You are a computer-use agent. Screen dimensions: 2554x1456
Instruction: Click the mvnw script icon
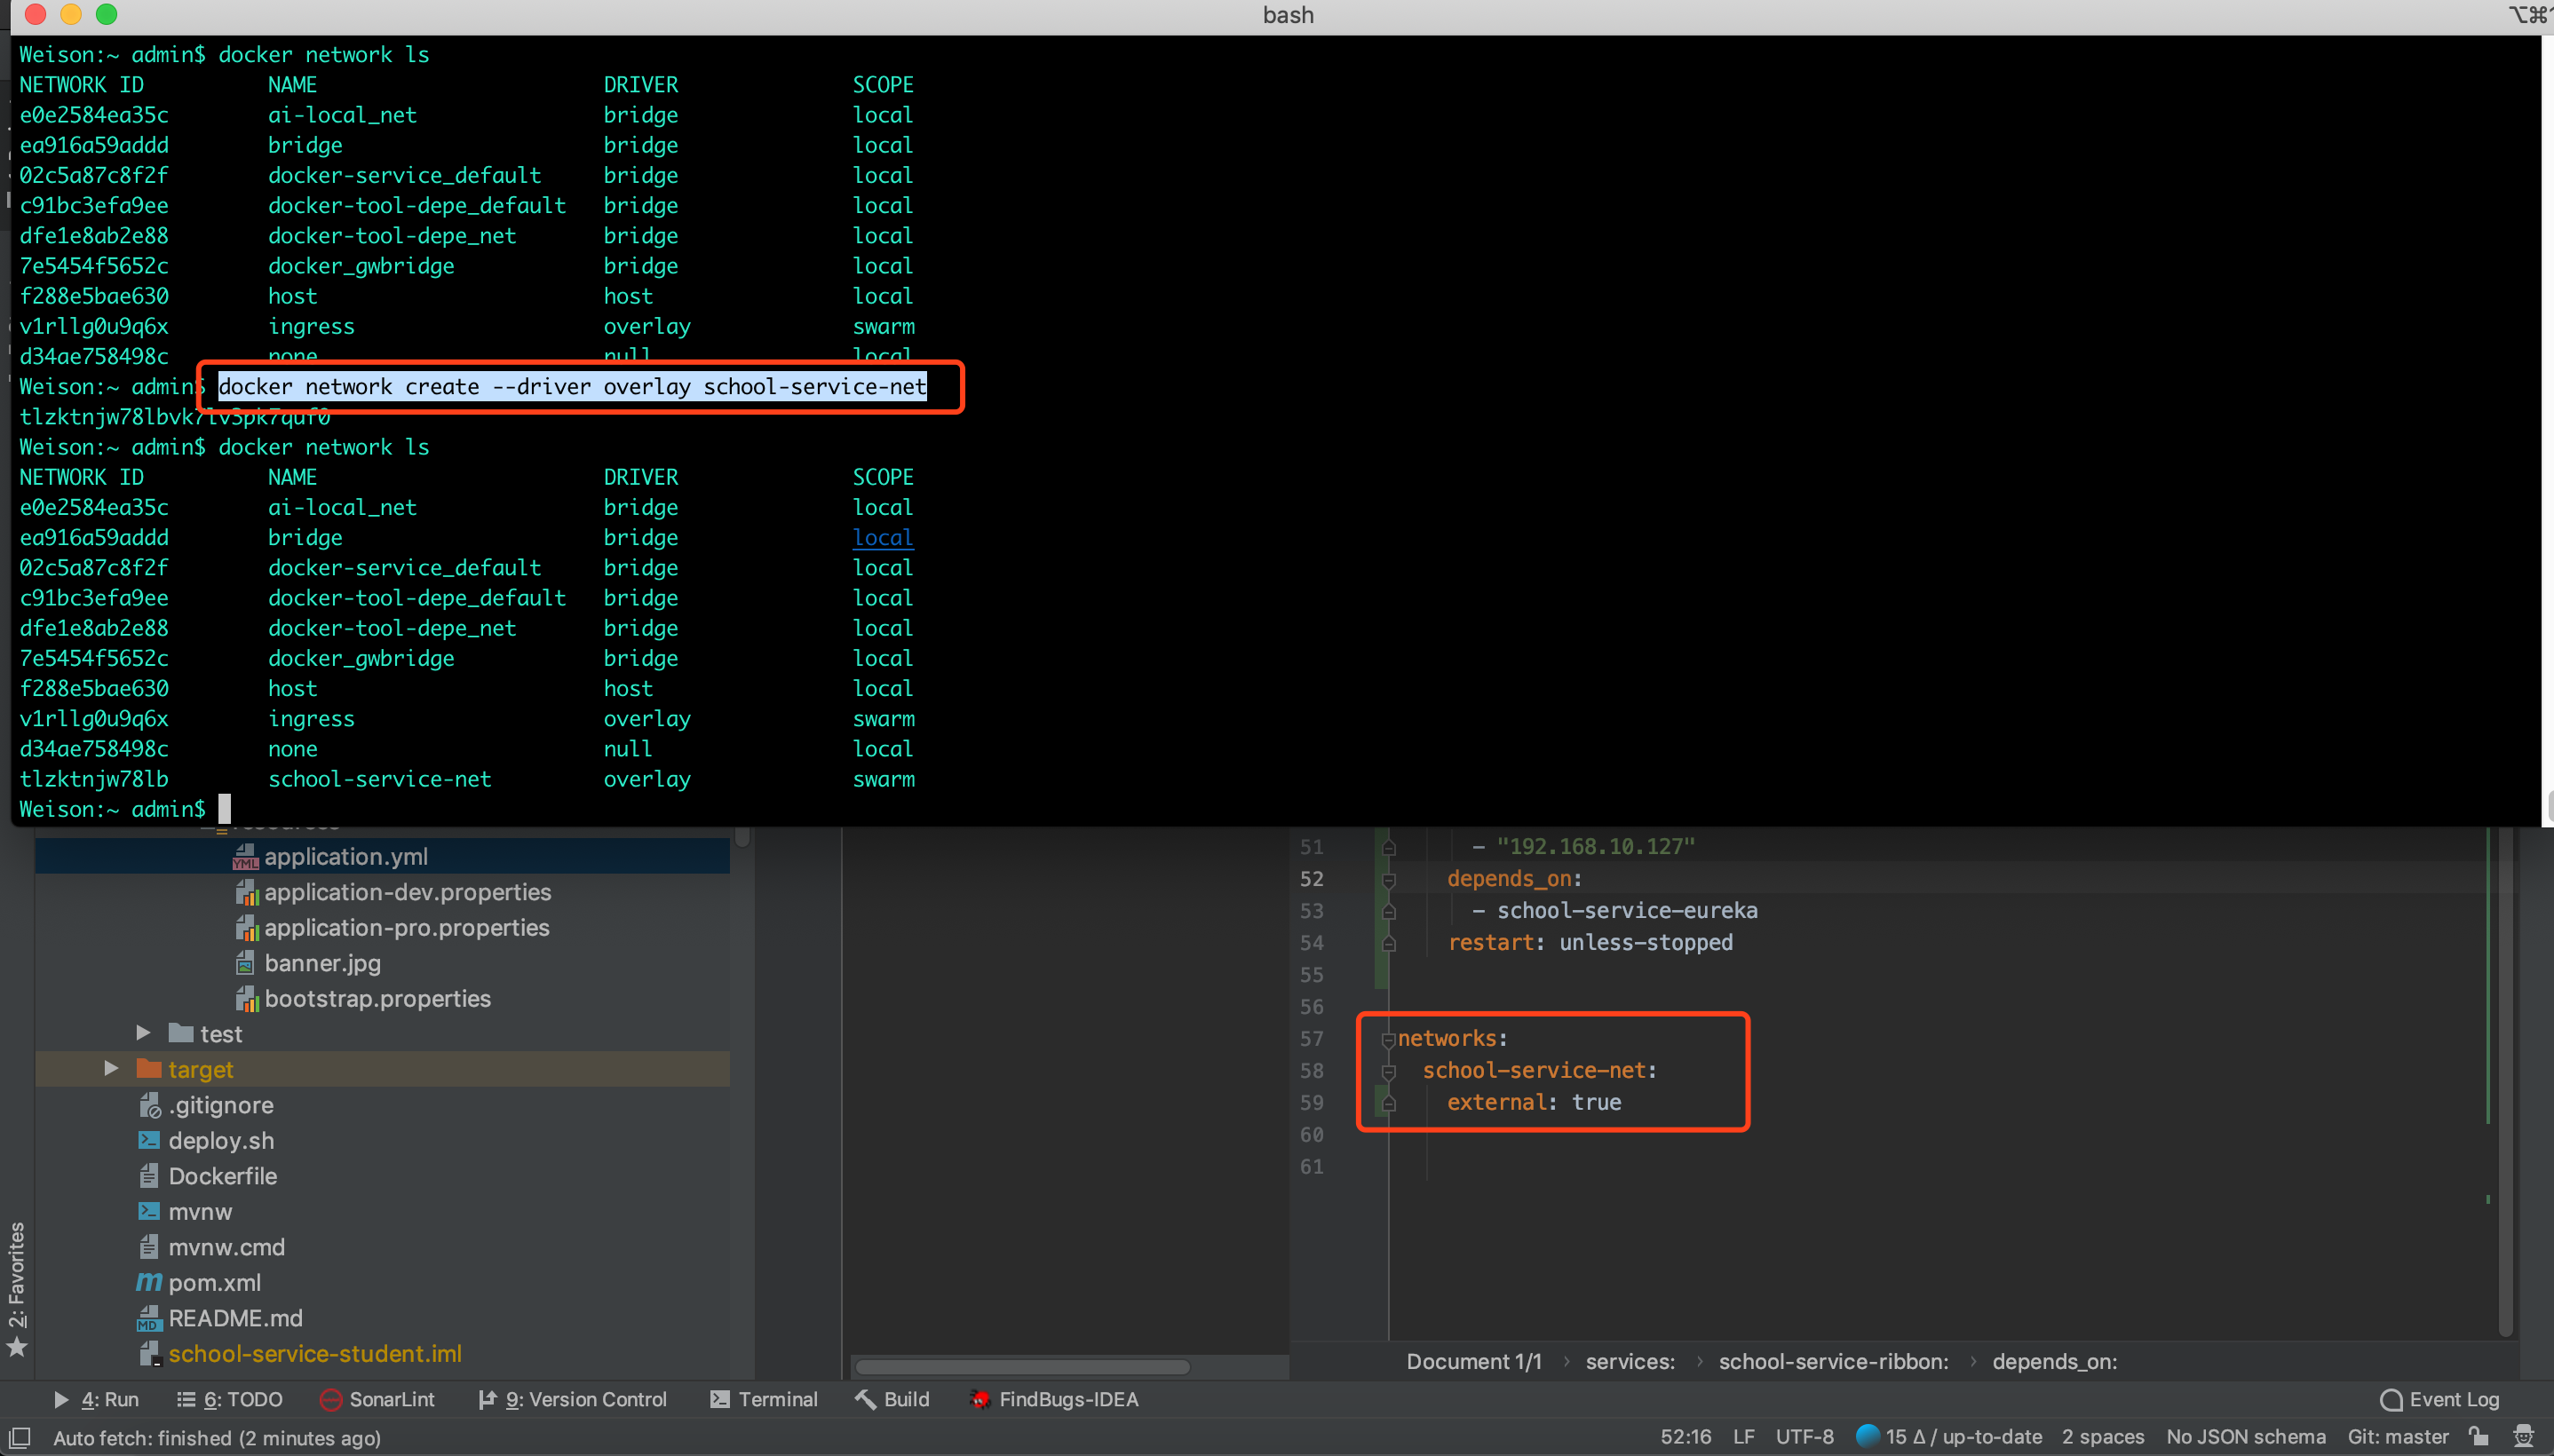coord(148,1211)
